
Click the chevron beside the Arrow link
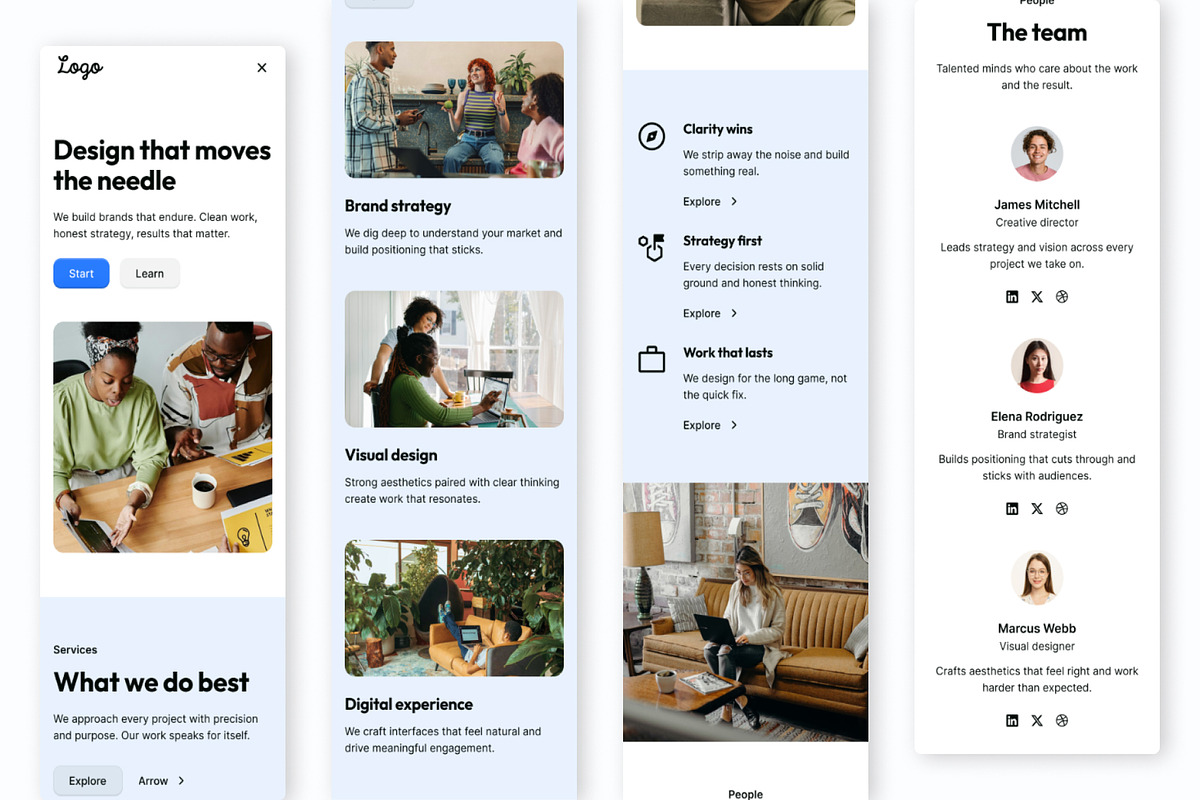pos(181,781)
